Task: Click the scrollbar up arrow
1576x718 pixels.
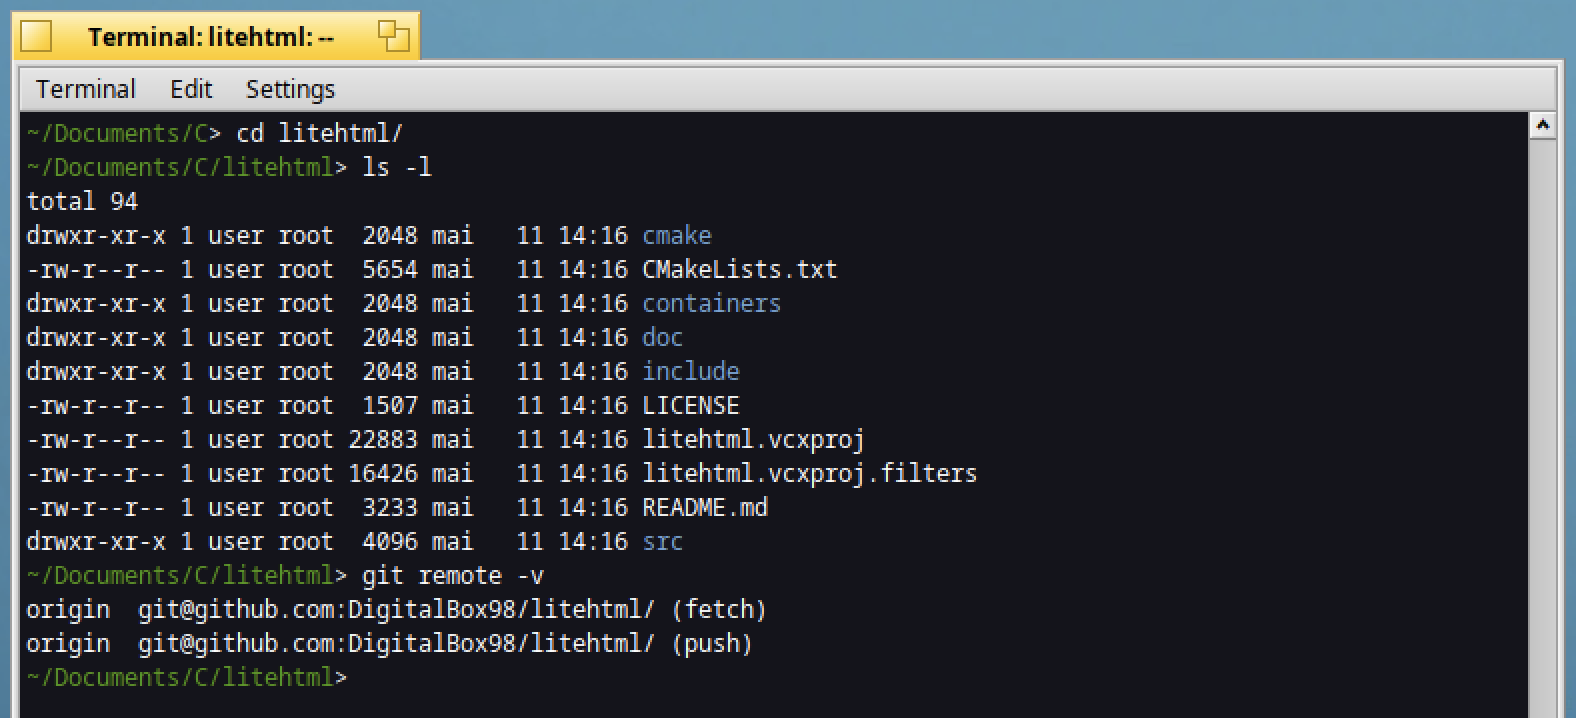Action: point(1542,126)
